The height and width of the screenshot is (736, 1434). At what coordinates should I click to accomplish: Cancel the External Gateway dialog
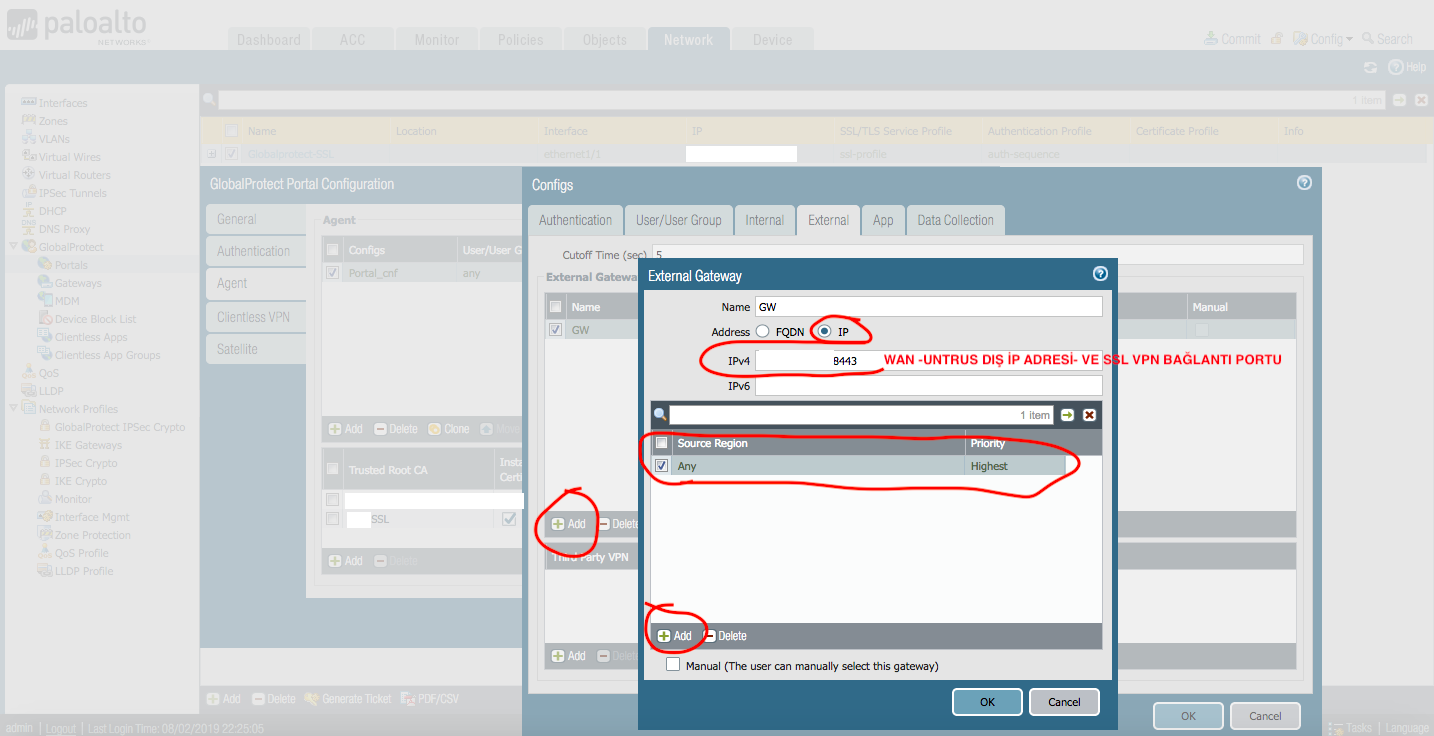pos(1064,702)
